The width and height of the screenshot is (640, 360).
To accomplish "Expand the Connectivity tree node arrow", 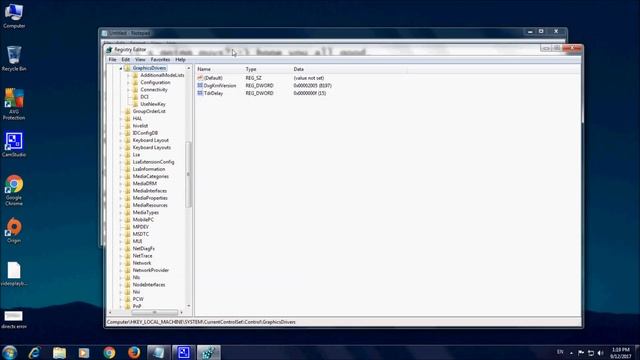I will tap(128, 90).
